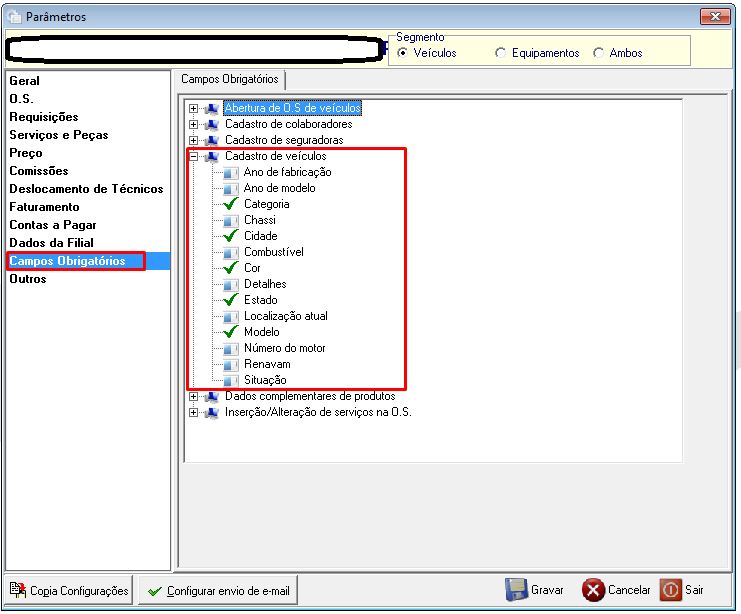
Task: Select the Cadastro de seguradoras label
Action: click(284, 140)
